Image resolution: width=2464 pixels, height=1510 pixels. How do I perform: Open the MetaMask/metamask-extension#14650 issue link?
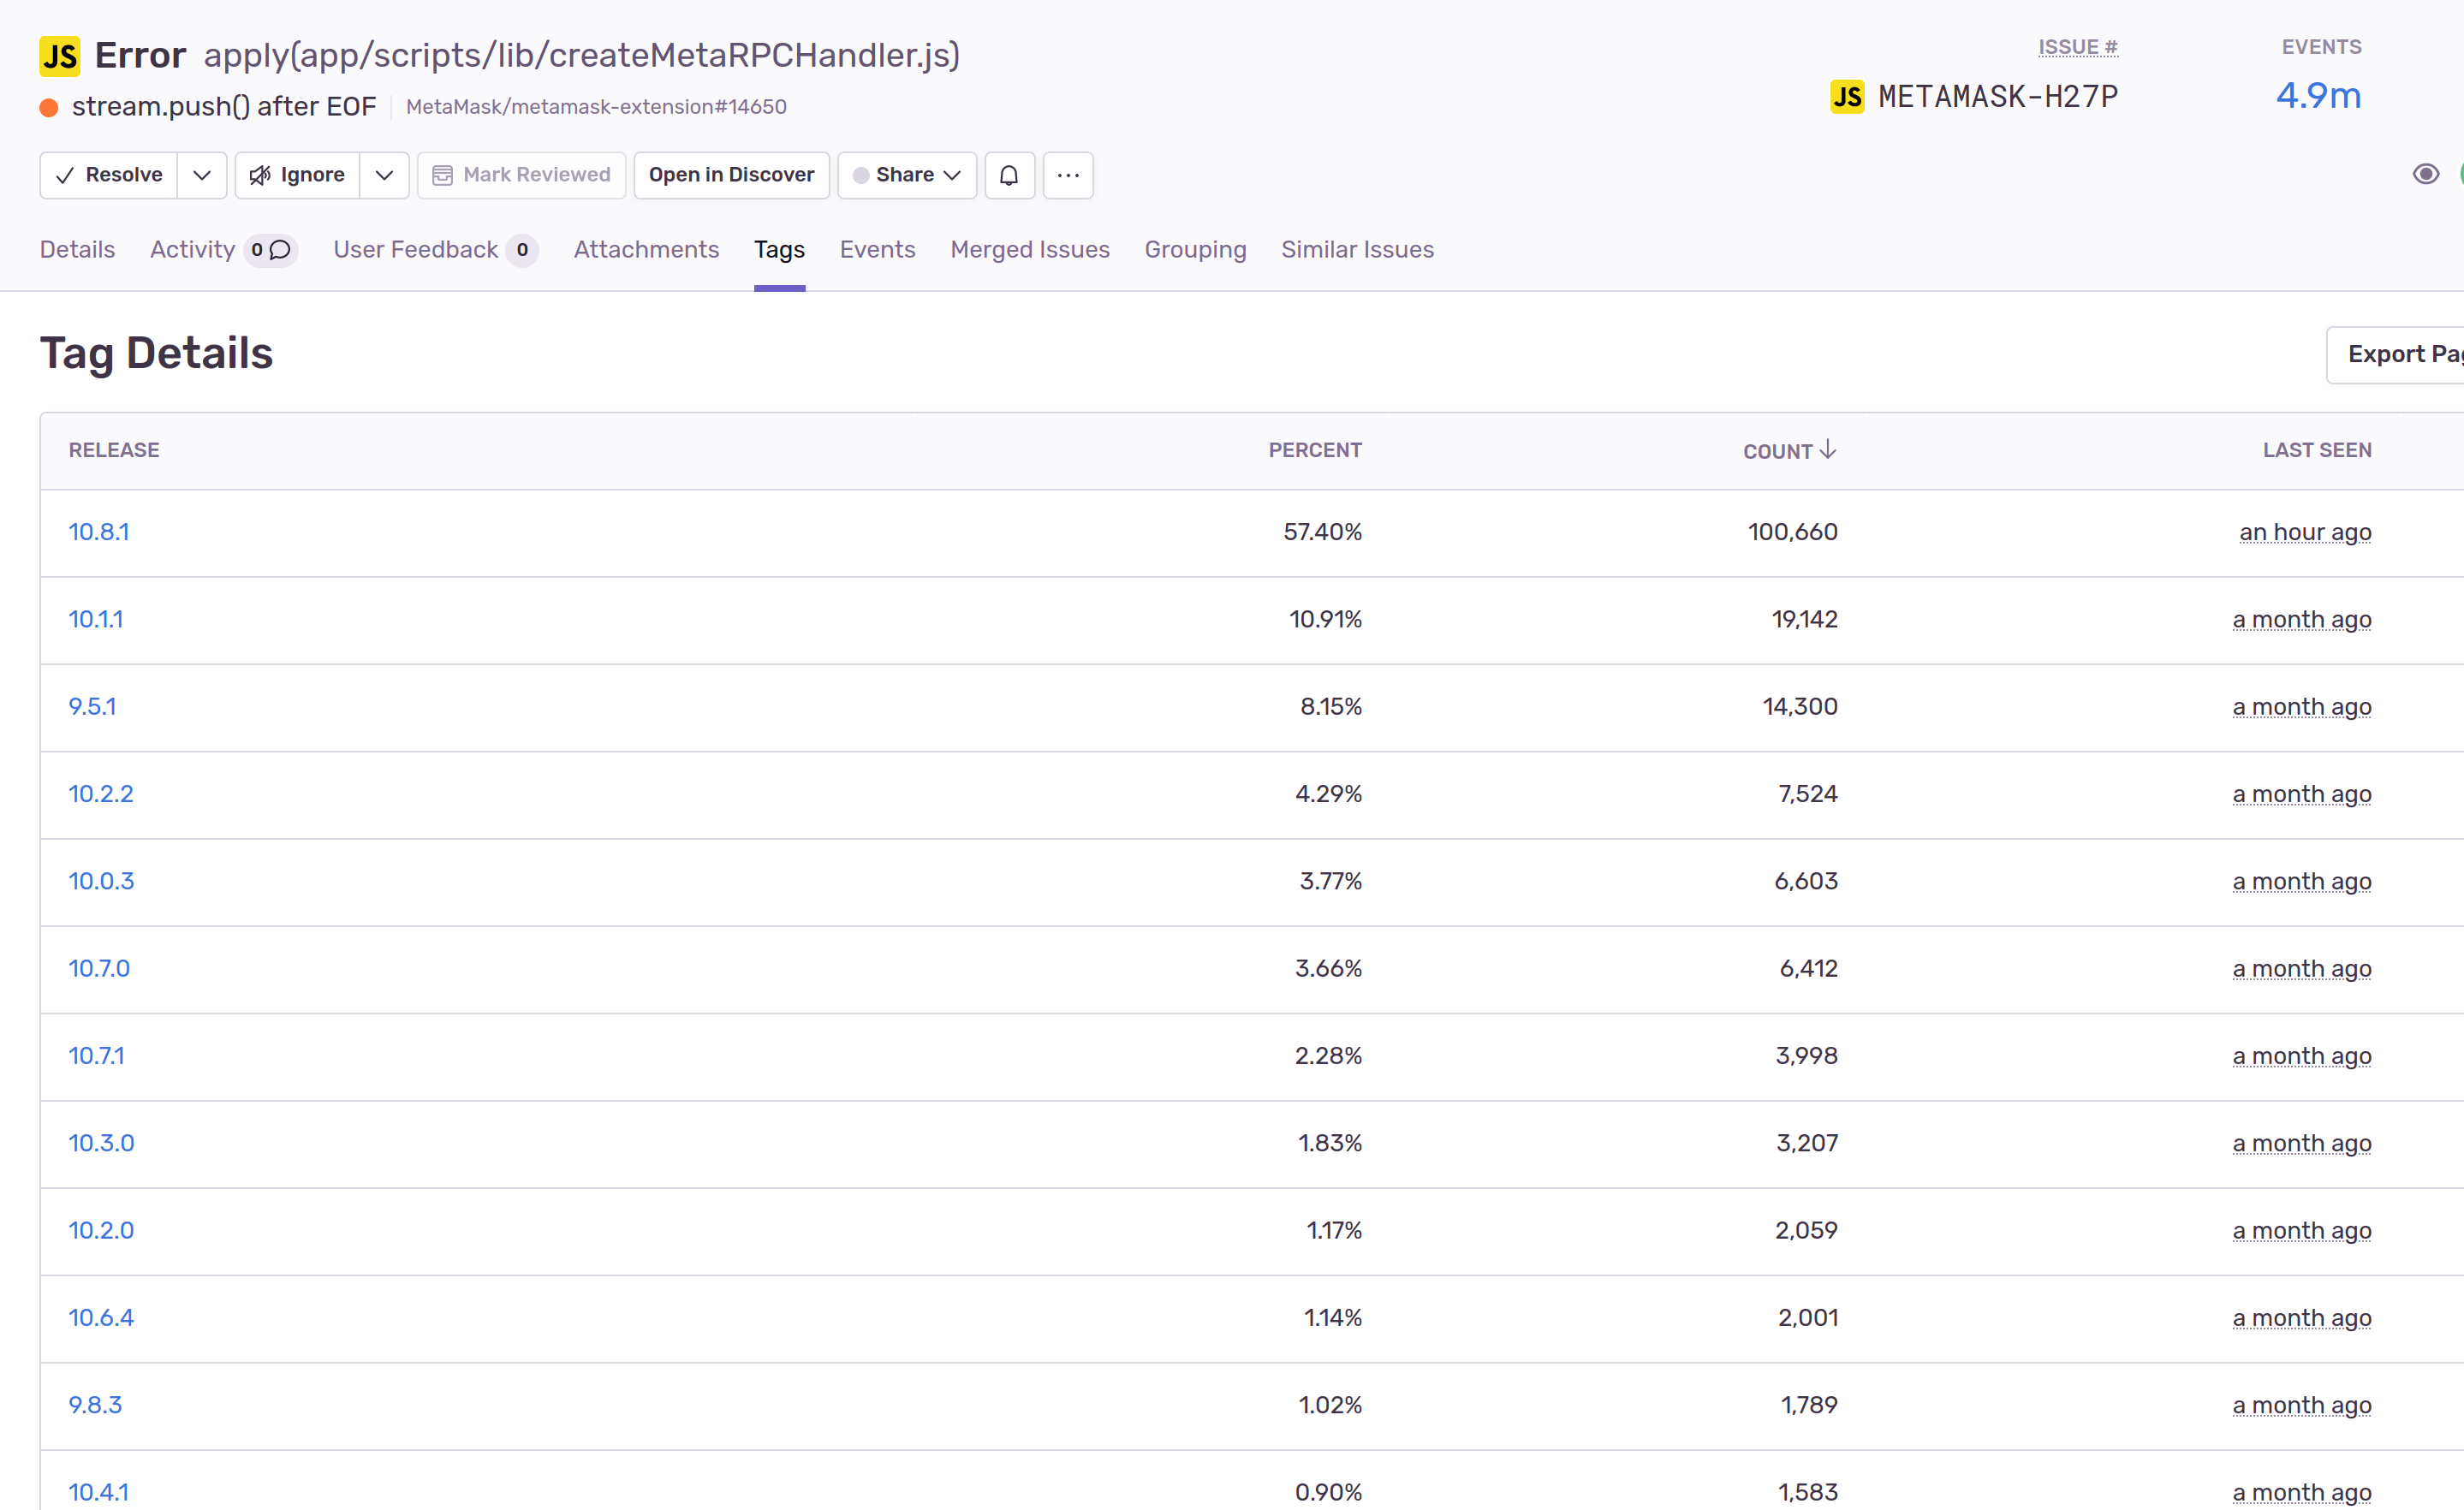point(596,106)
